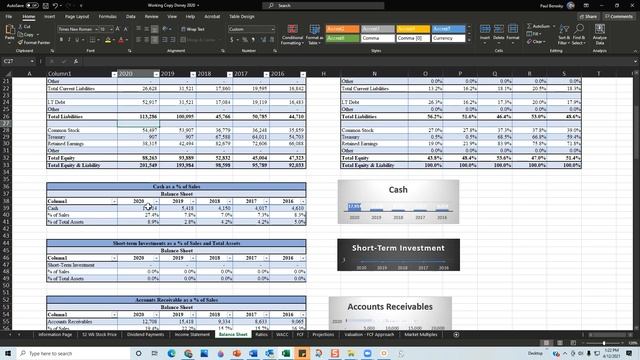
Task: Open the font size dropdown
Action: pyautogui.click(x=111, y=29)
